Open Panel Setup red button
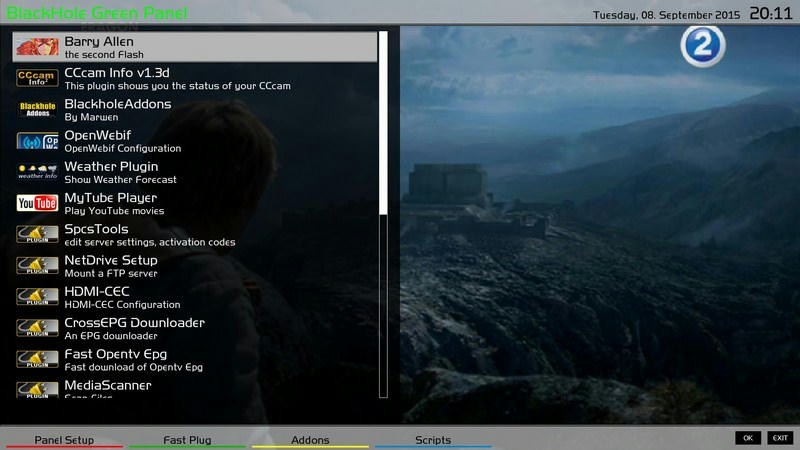 click(64, 440)
